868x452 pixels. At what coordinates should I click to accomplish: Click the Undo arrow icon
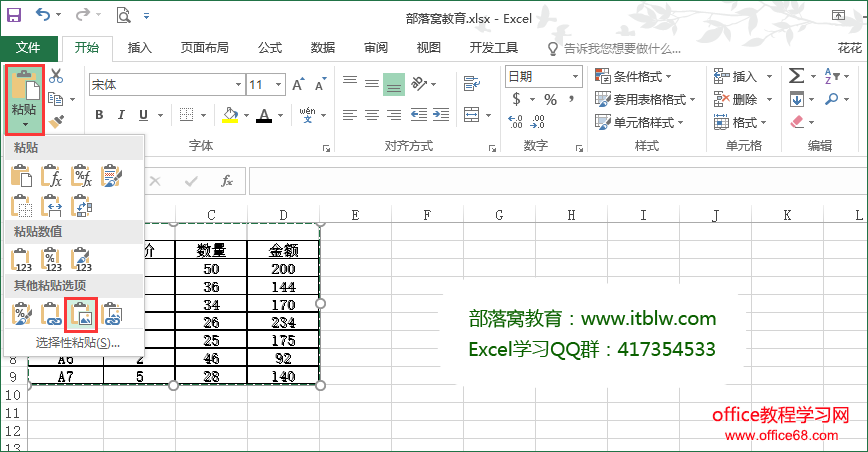(43, 14)
